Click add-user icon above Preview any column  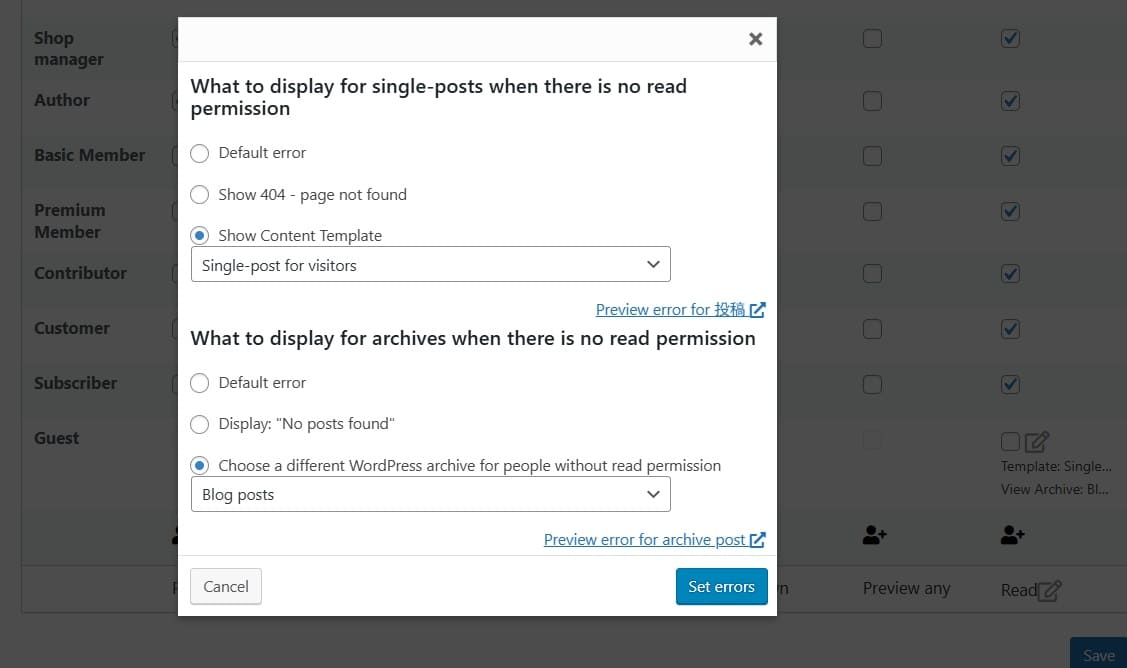pyautogui.click(x=874, y=536)
